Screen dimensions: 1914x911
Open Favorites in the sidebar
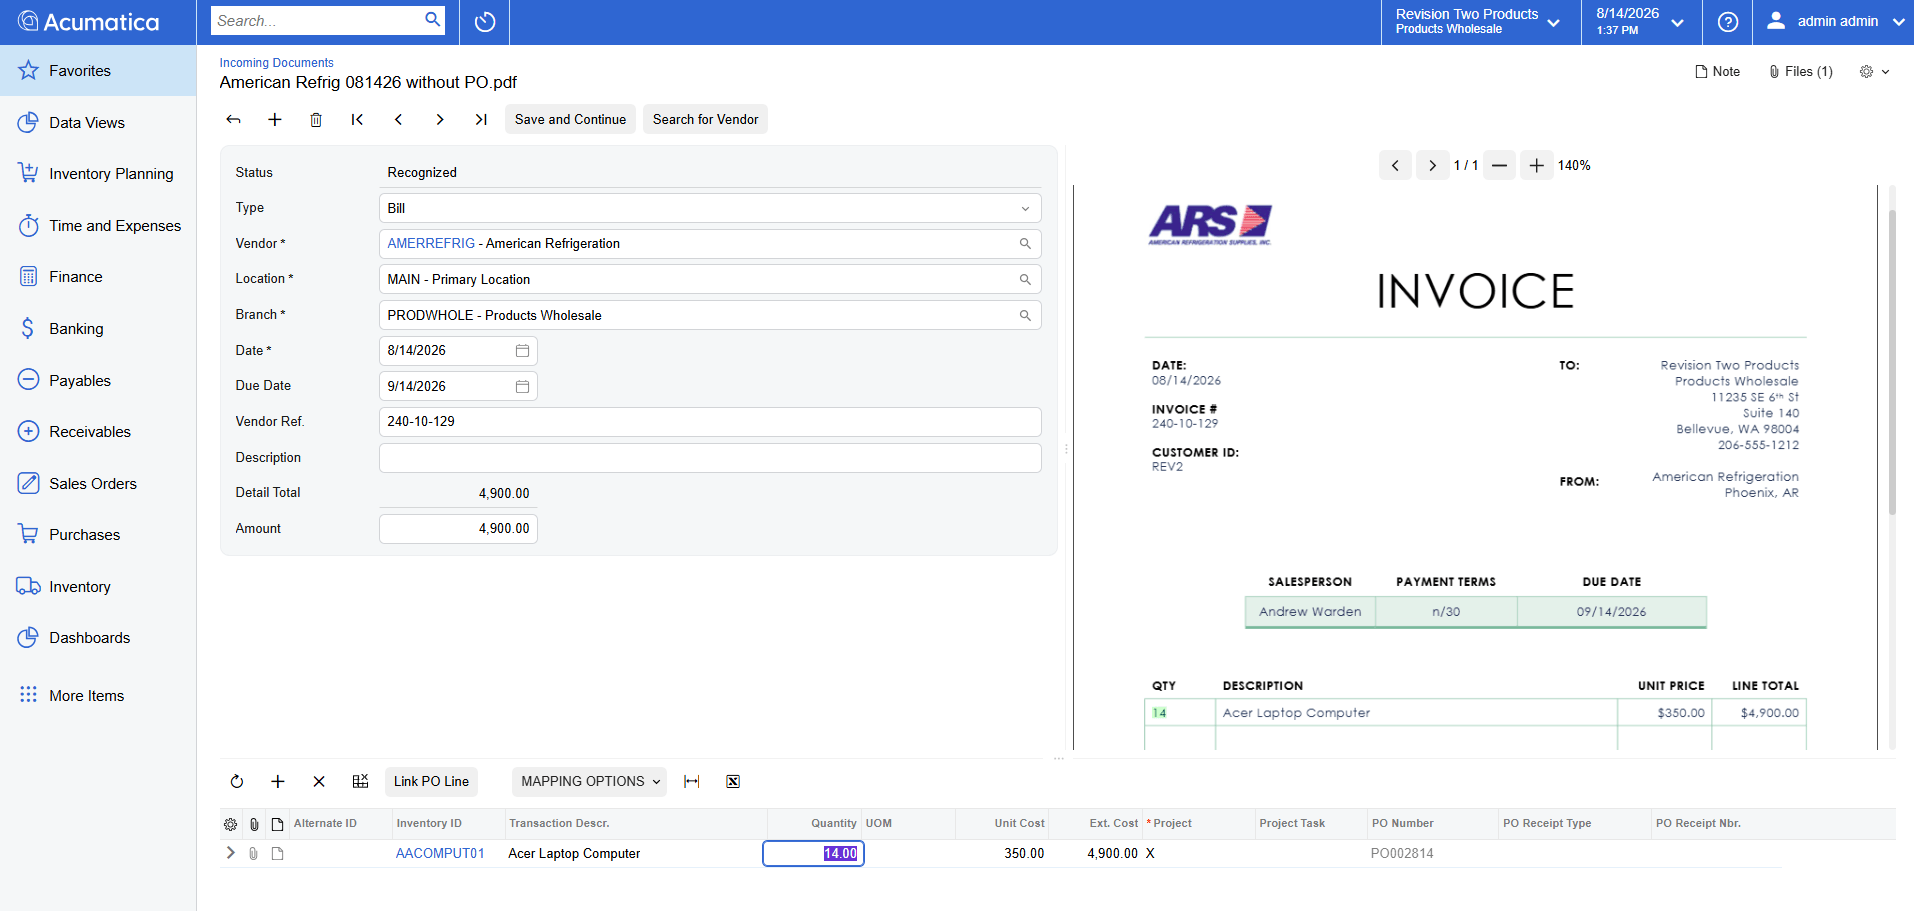click(98, 71)
